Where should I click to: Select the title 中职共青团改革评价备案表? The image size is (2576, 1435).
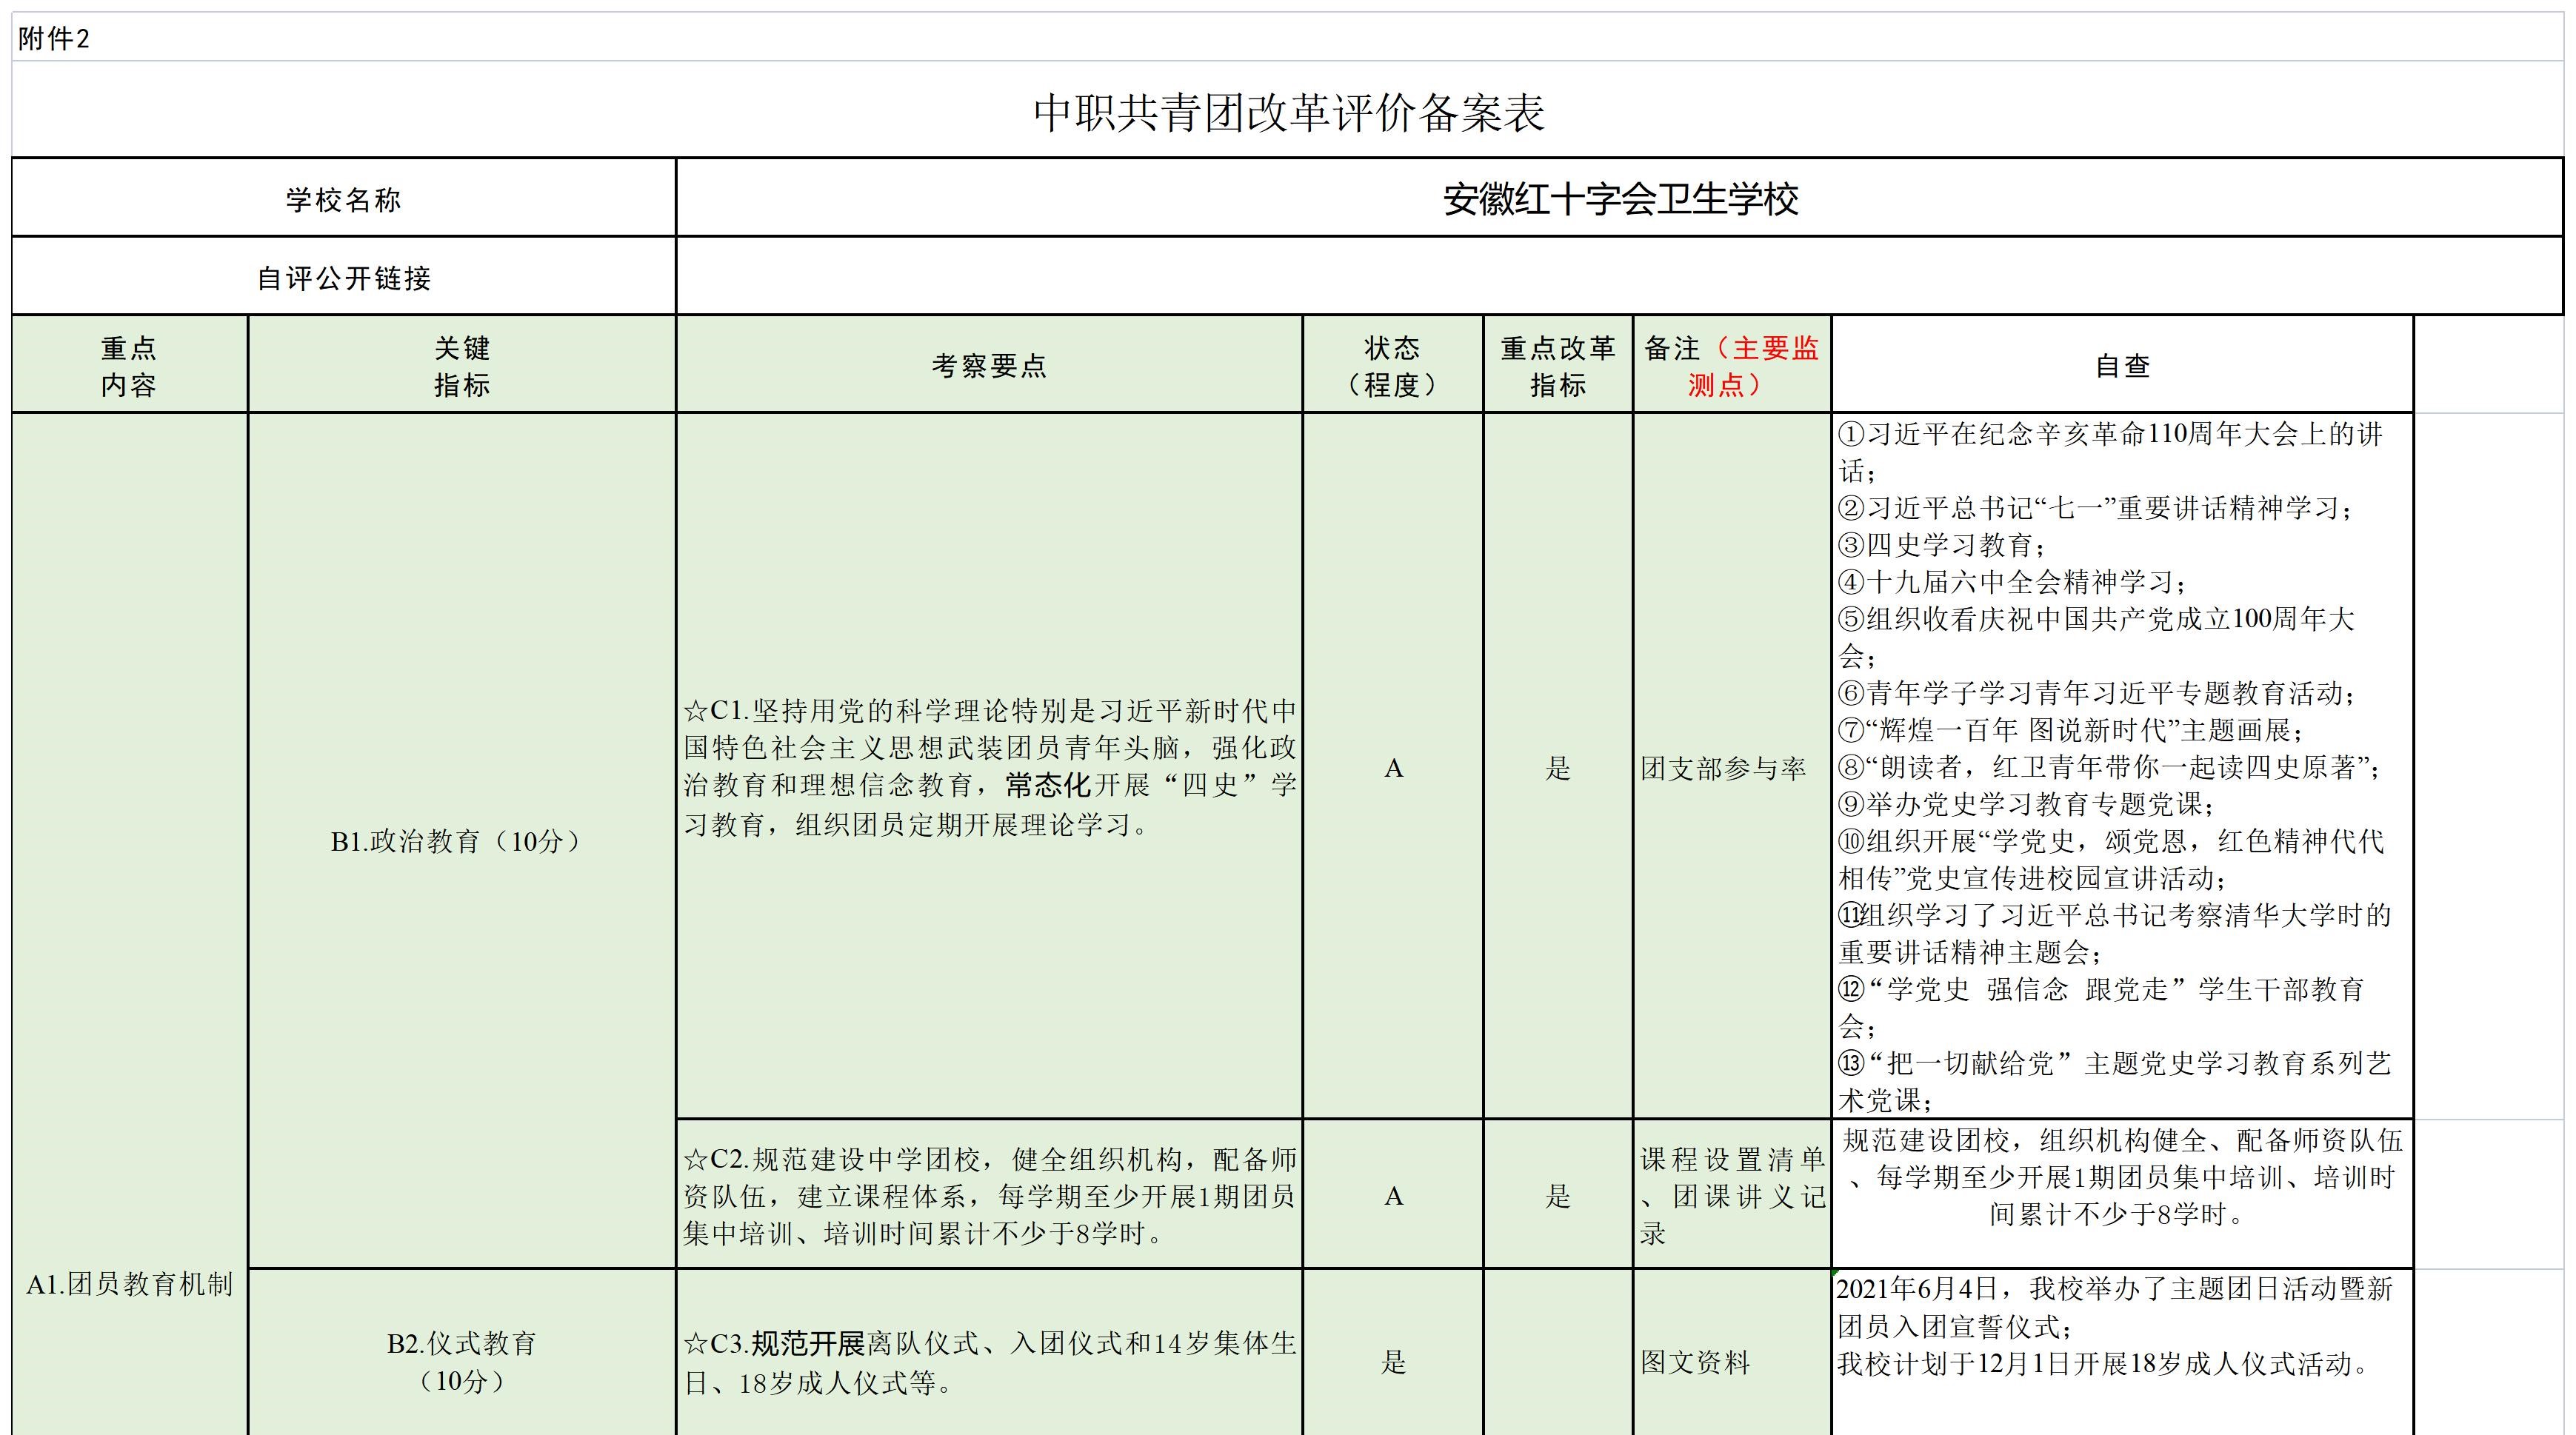[x=1288, y=112]
